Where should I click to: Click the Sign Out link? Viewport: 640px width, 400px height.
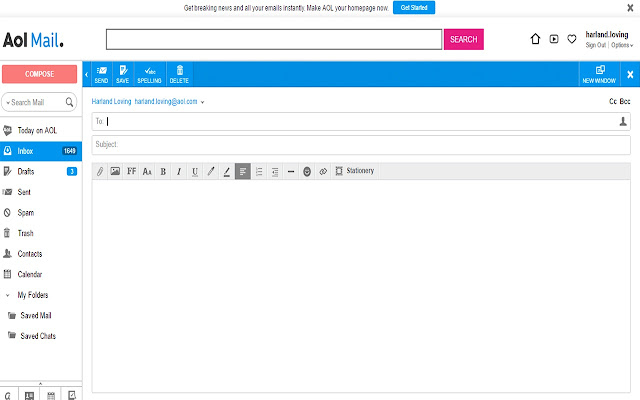pyautogui.click(x=596, y=45)
